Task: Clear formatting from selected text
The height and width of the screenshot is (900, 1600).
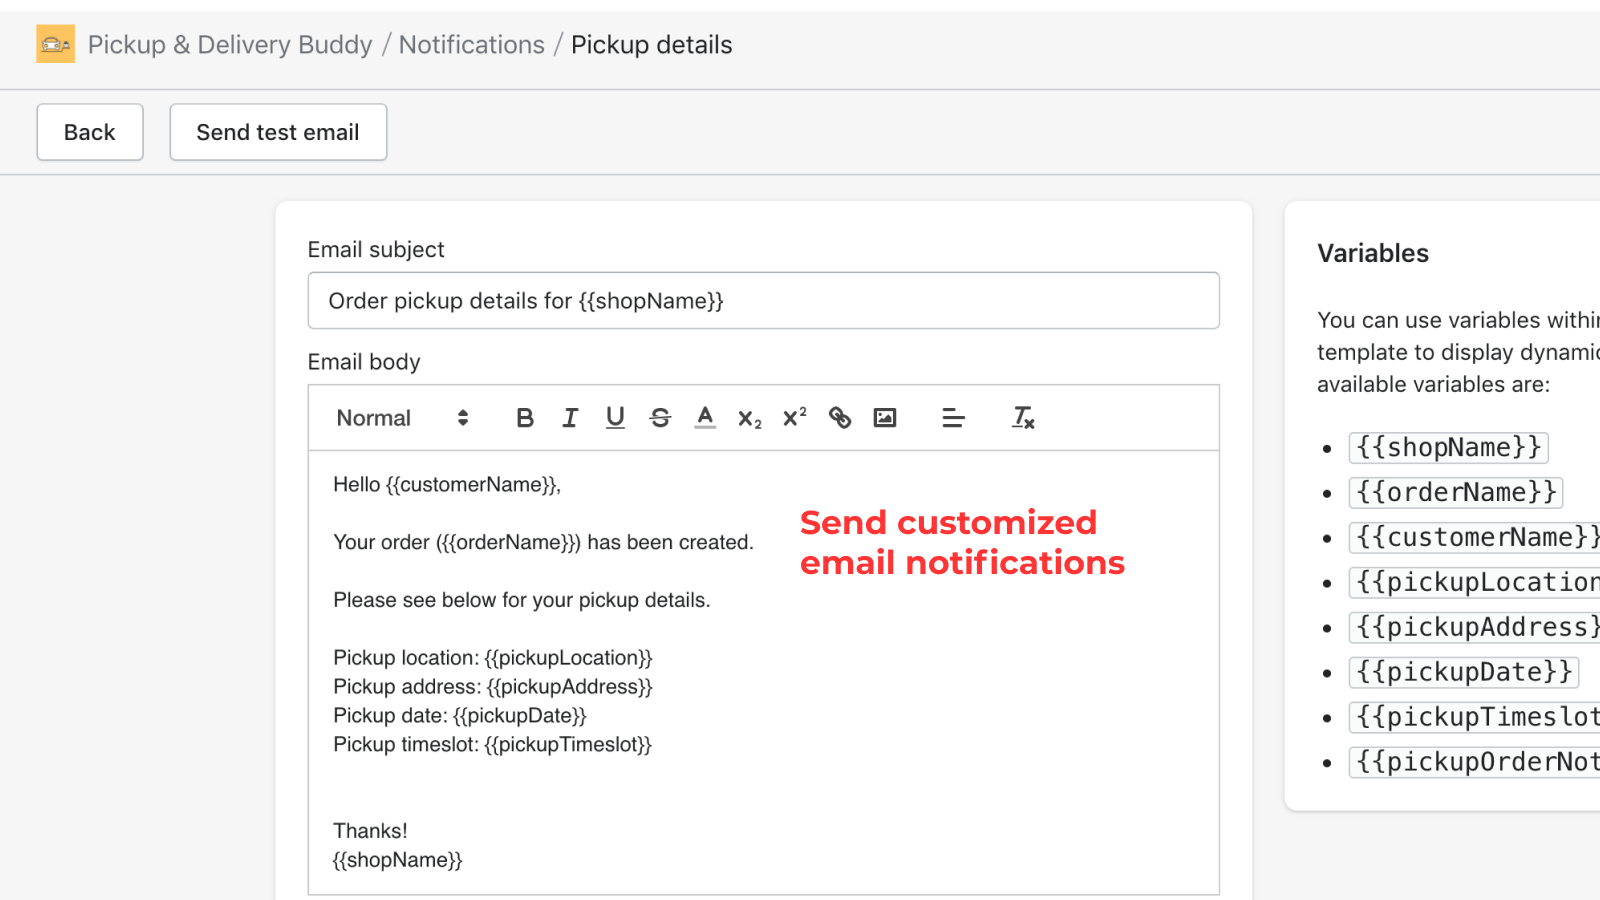Action: (1023, 418)
